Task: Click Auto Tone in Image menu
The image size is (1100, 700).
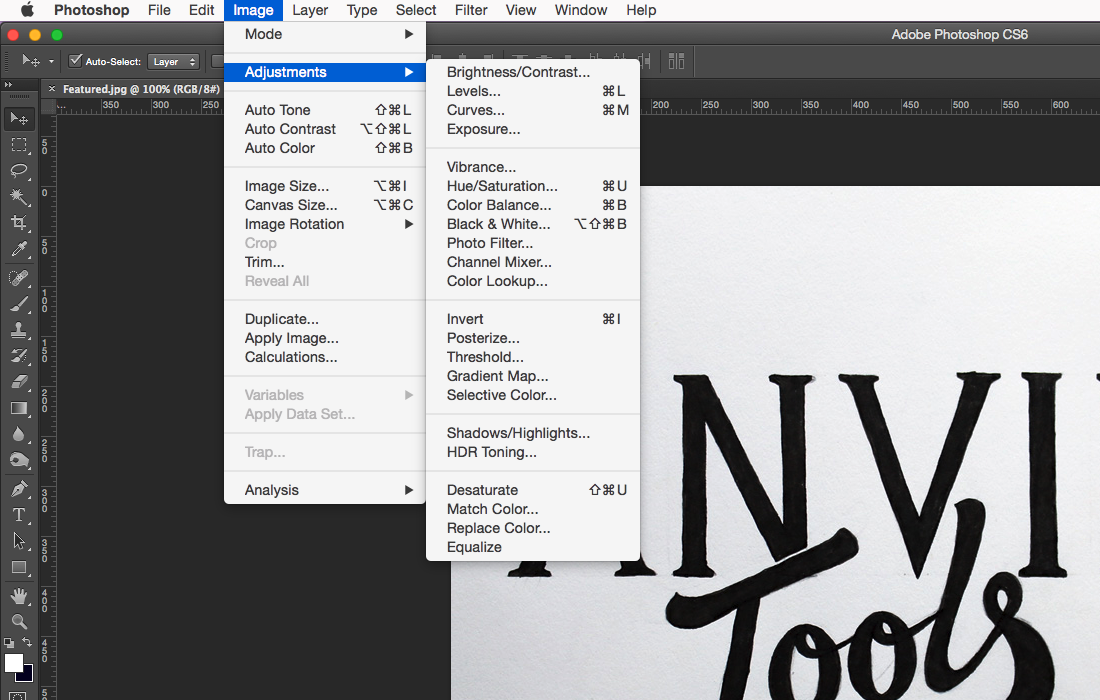Action: click(325, 110)
